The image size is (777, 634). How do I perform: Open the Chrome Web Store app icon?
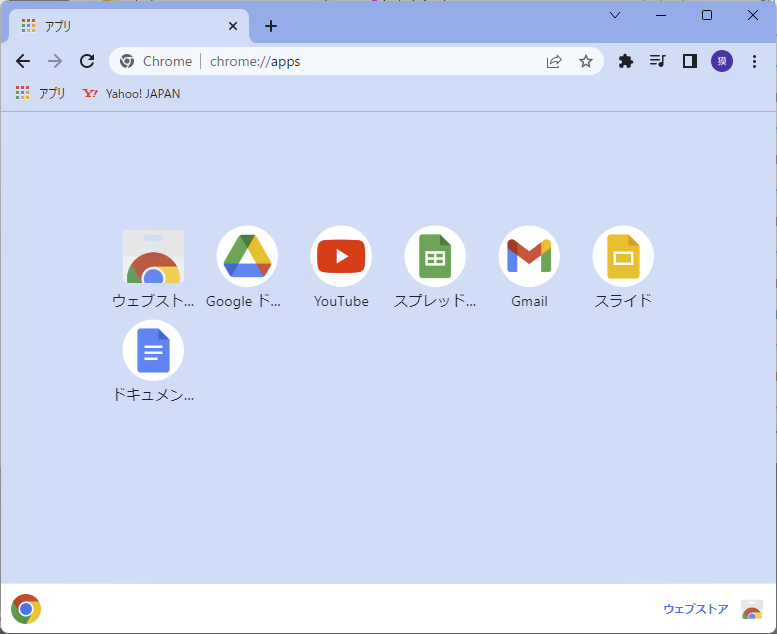point(153,257)
